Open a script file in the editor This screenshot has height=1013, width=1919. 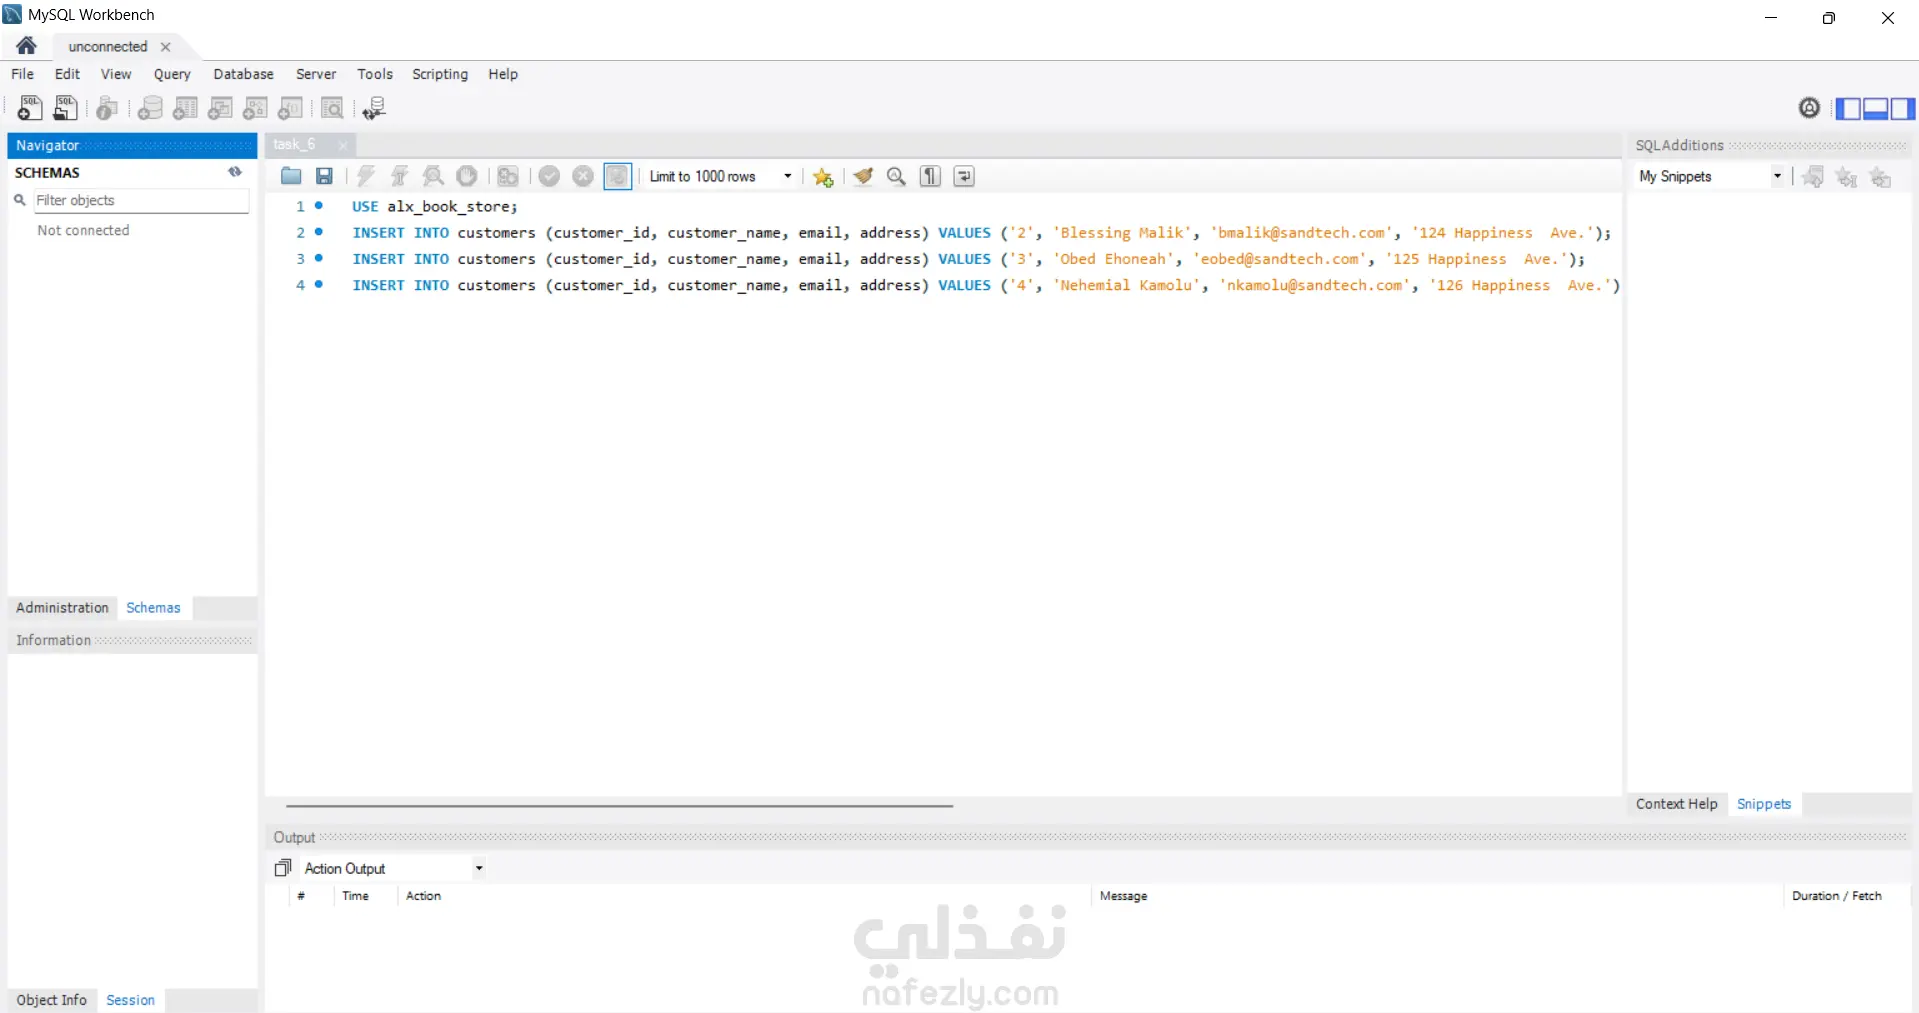291,176
